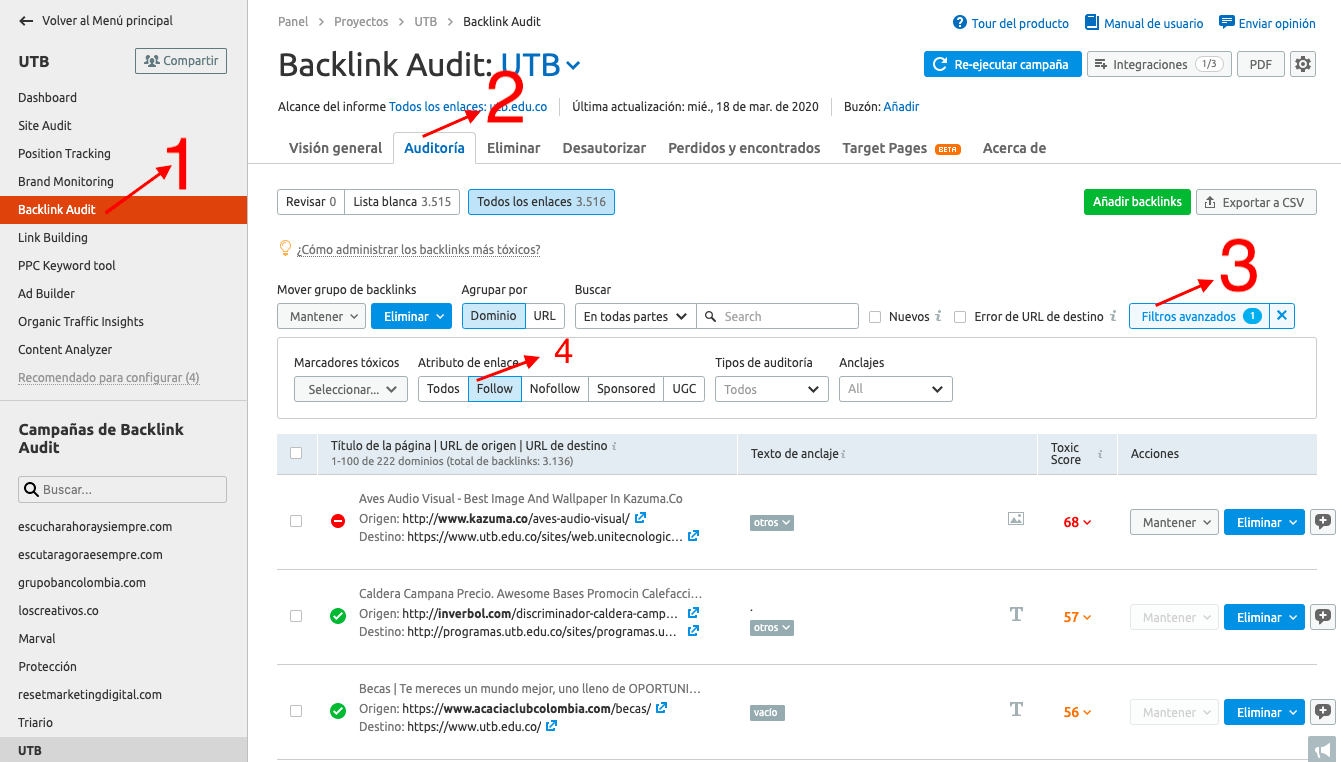This screenshot has height=762, width=1341.
Task: Open the image anchor icon on the kazuma.co row
Action: (1016, 518)
